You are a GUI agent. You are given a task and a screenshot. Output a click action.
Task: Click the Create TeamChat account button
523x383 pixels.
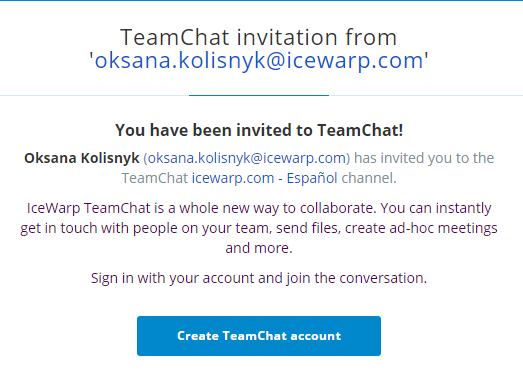259,336
